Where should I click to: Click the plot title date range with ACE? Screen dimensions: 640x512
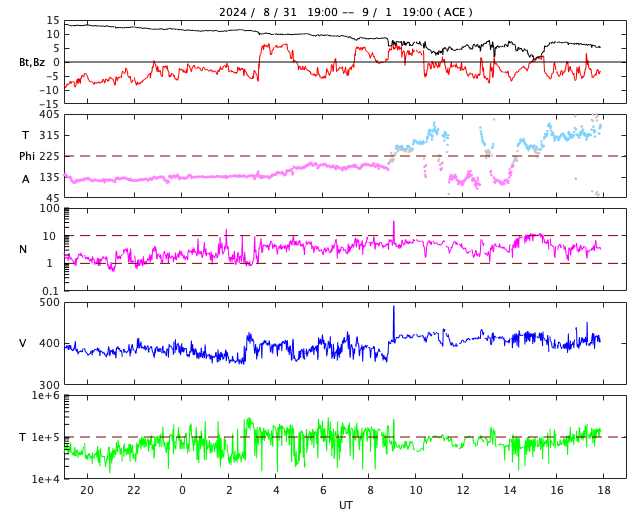pos(345,12)
